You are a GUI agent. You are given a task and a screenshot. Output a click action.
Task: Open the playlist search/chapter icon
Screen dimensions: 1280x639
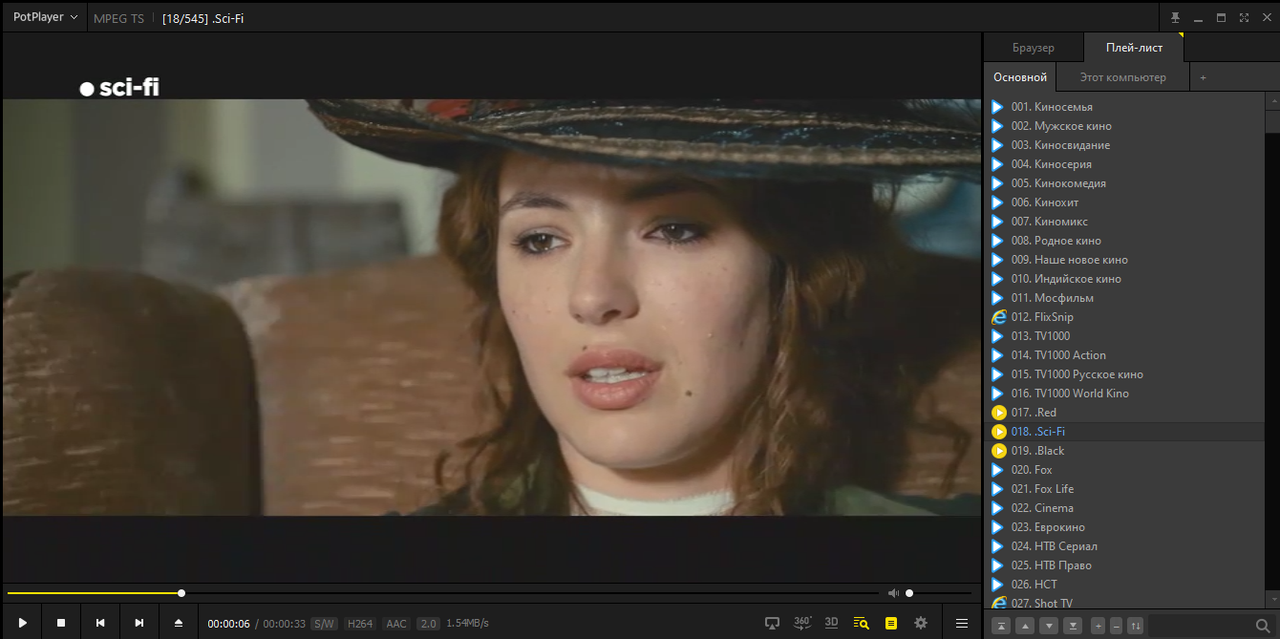point(861,623)
